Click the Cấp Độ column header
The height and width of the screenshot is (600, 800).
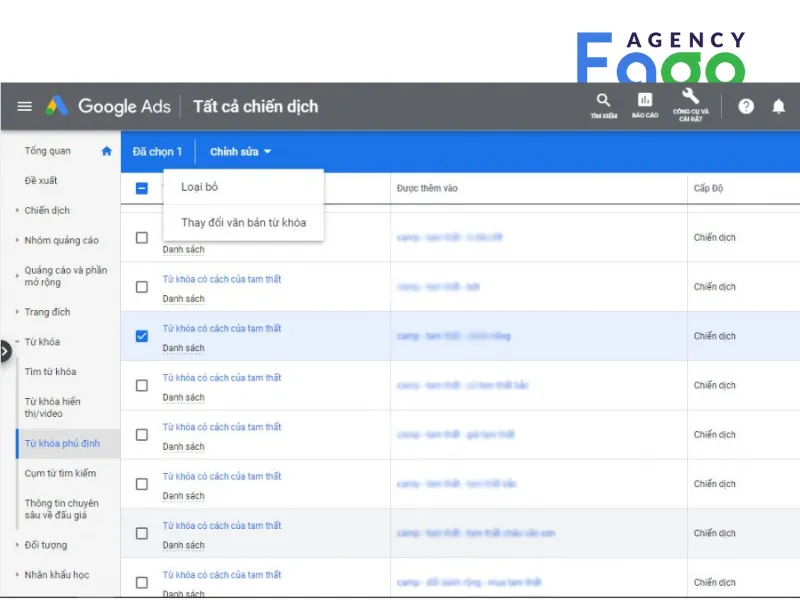tap(708, 188)
